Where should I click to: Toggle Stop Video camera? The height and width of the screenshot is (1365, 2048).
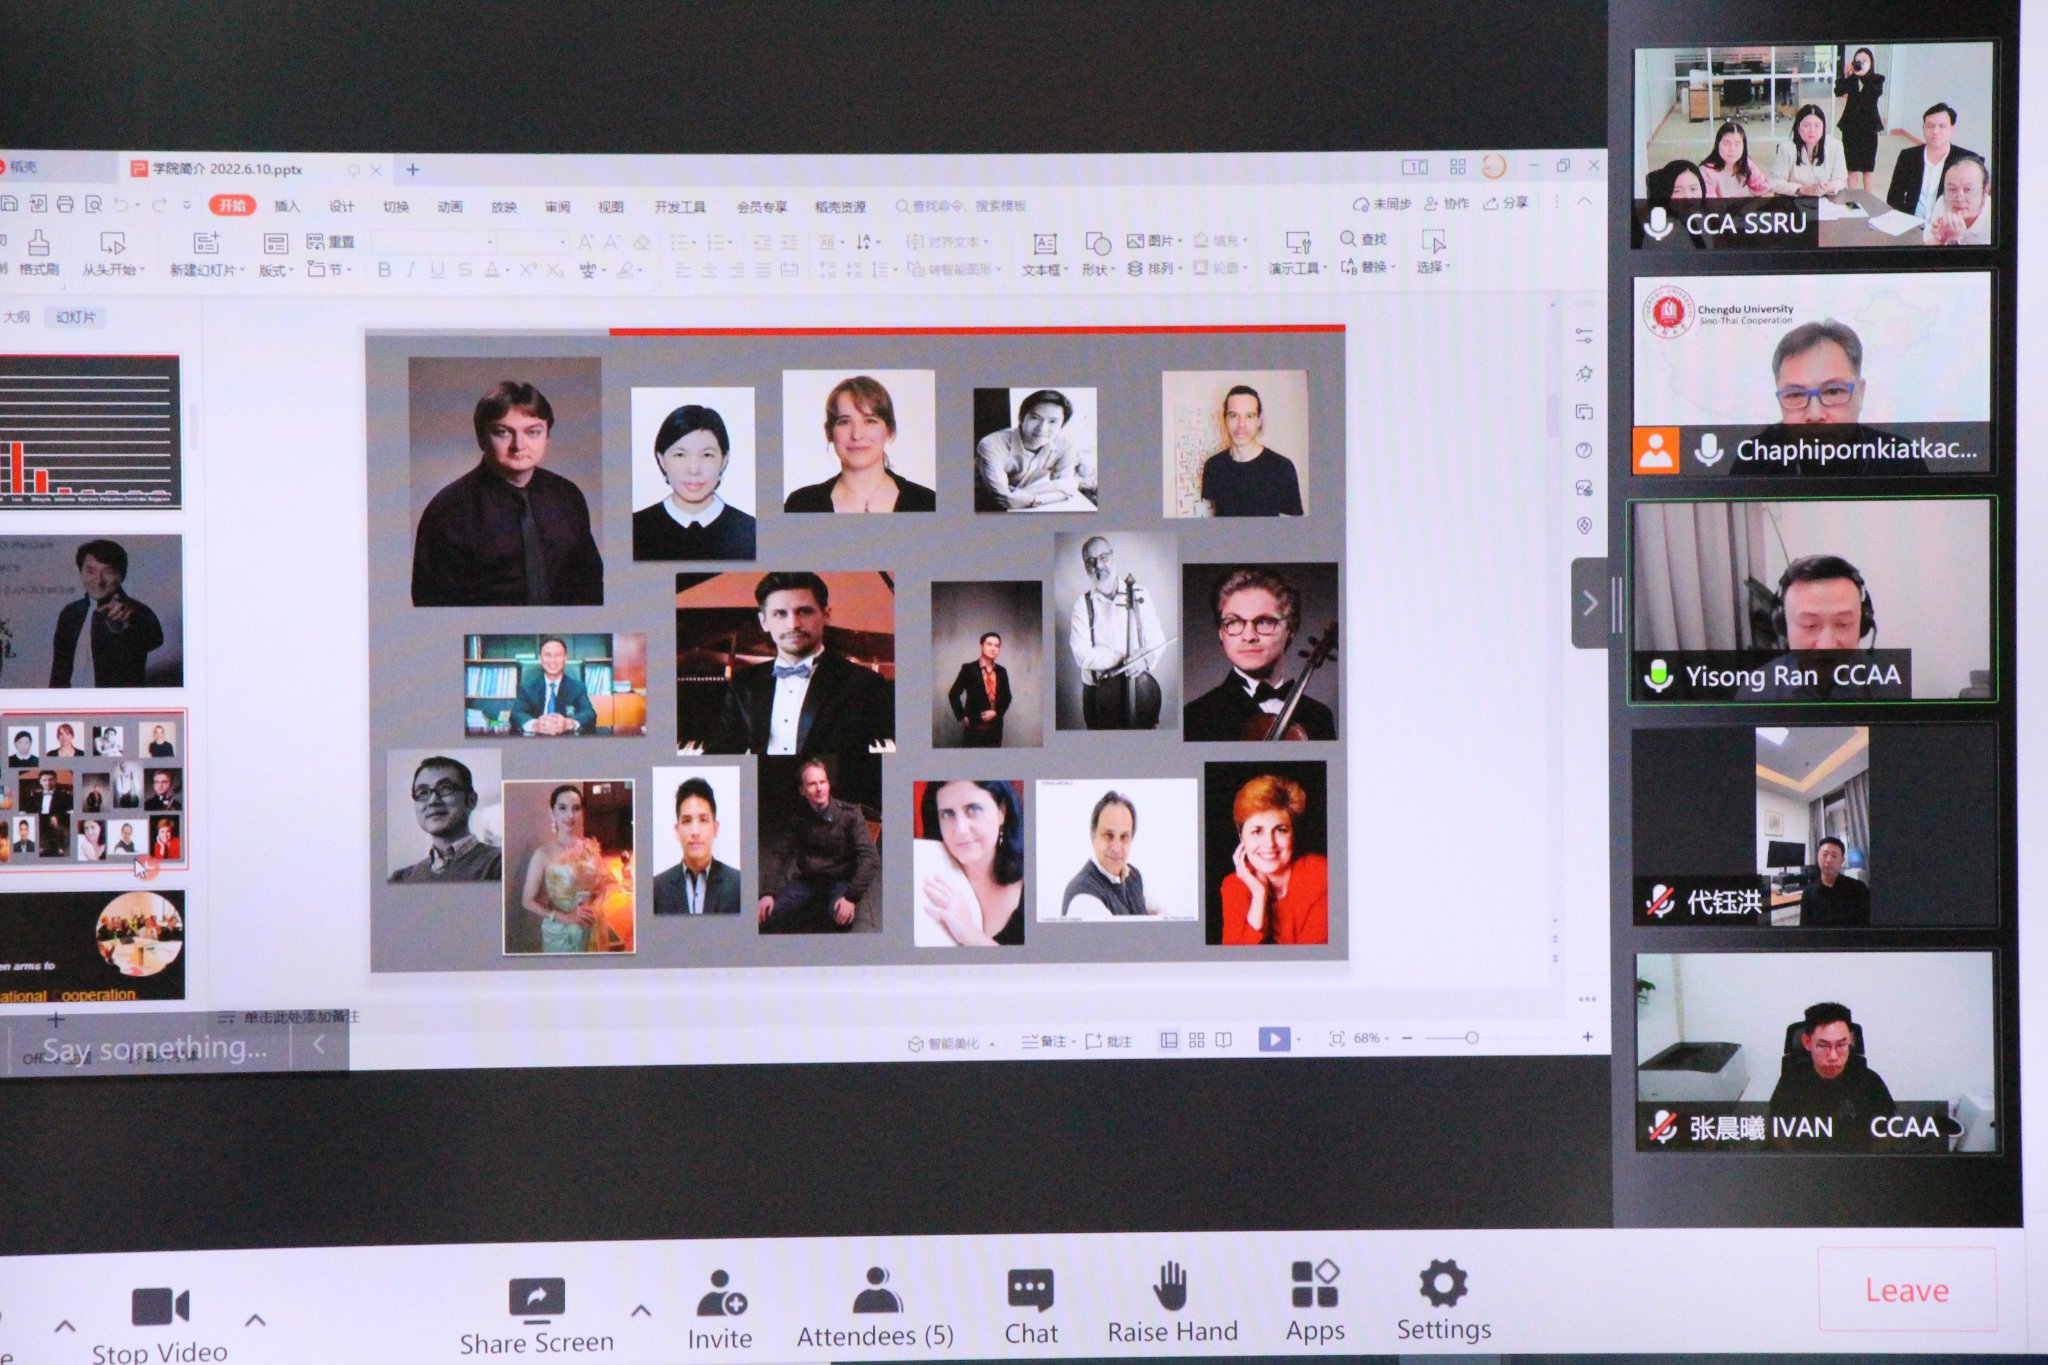(x=160, y=1308)
